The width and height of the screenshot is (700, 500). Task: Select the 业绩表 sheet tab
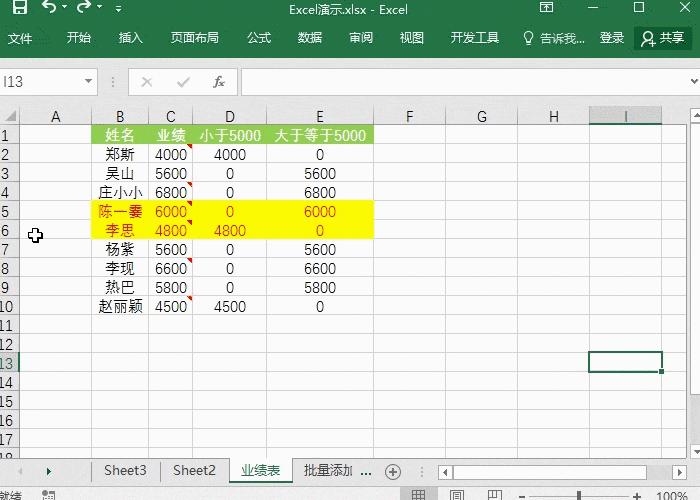[261, 471]
